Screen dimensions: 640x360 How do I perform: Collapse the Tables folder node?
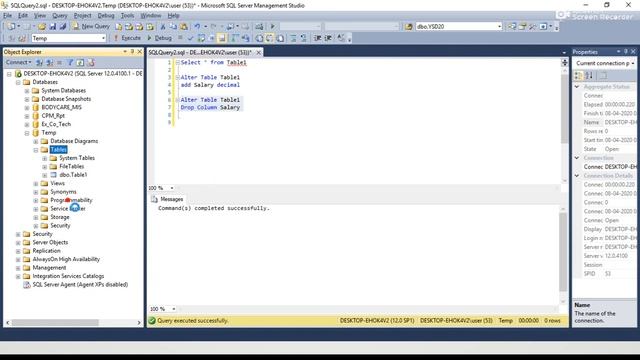(x=36, y=150)
